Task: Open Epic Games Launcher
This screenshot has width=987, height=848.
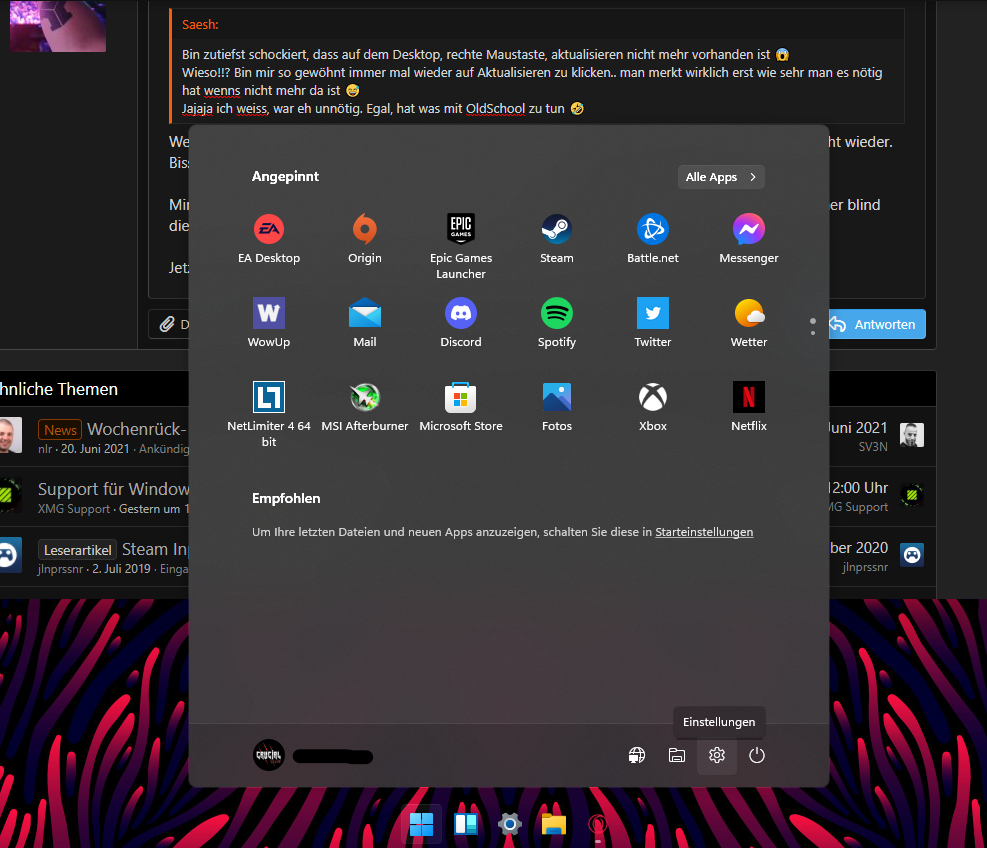Action: point(461,246)
